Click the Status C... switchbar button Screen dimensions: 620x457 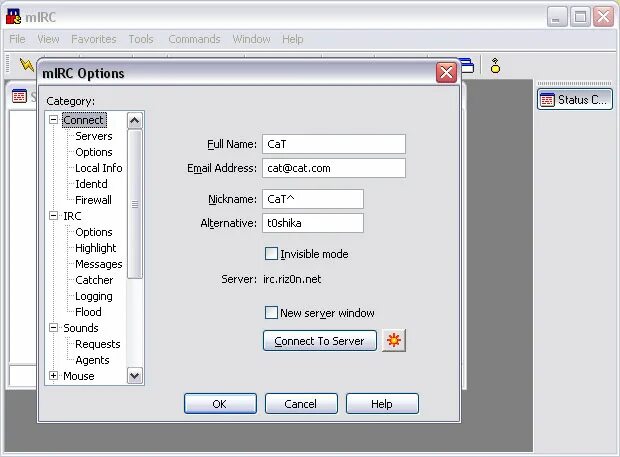(x=575, y=100)
